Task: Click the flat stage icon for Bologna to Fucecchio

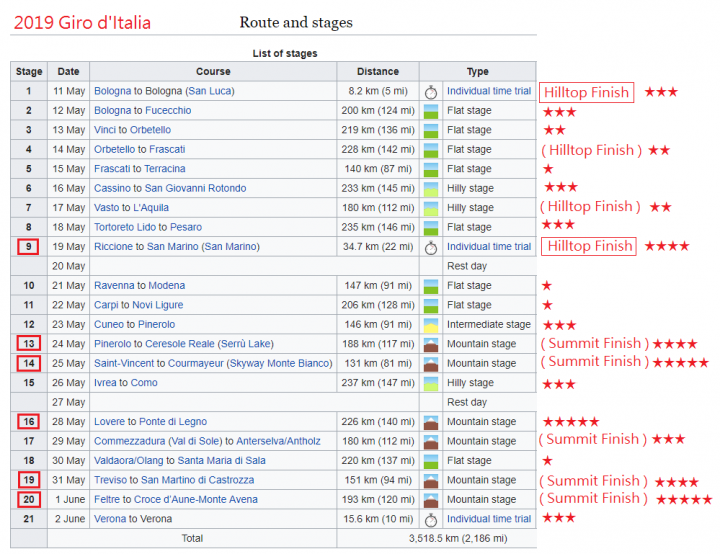Action: pos(431,111)
